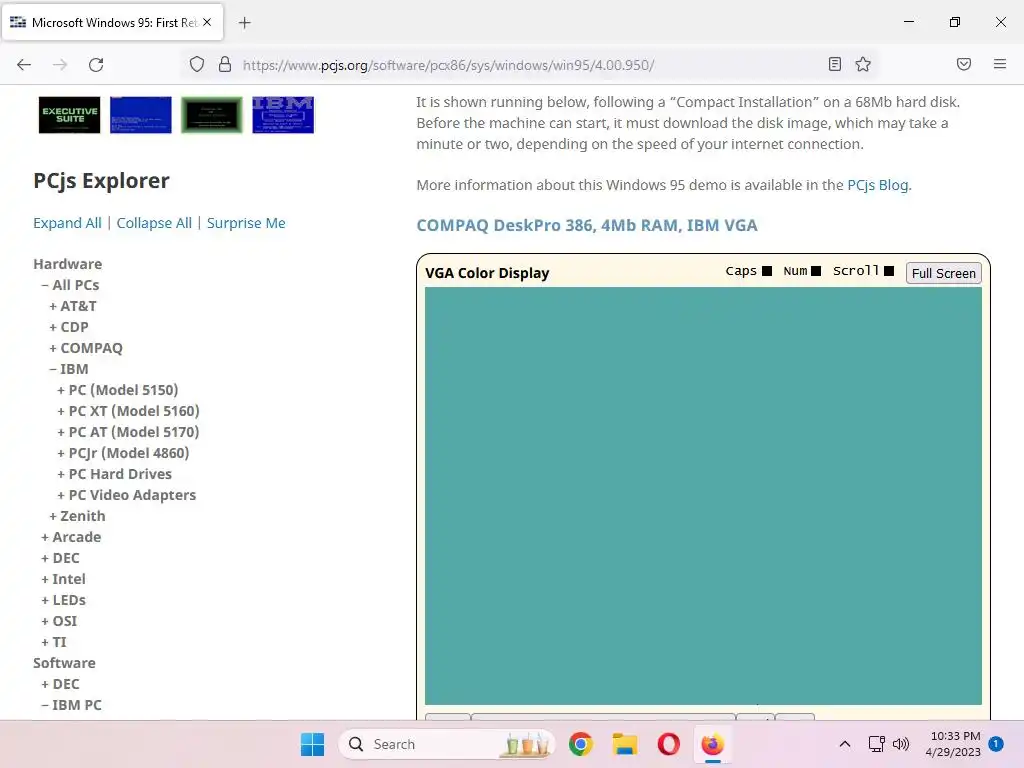
Task: Expand the AT&T tree node
Action: pyautogui.click(x=72, y=306)
